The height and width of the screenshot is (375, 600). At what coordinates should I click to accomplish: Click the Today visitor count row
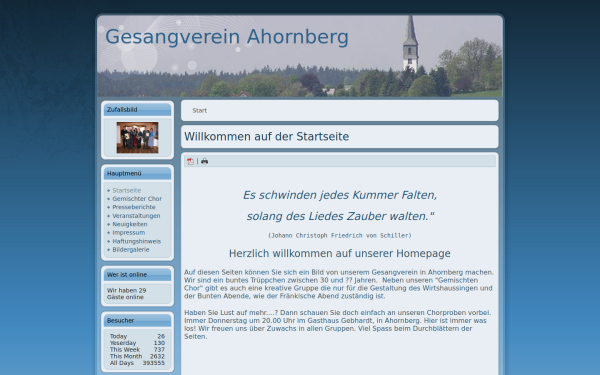(x=137, y=336)
